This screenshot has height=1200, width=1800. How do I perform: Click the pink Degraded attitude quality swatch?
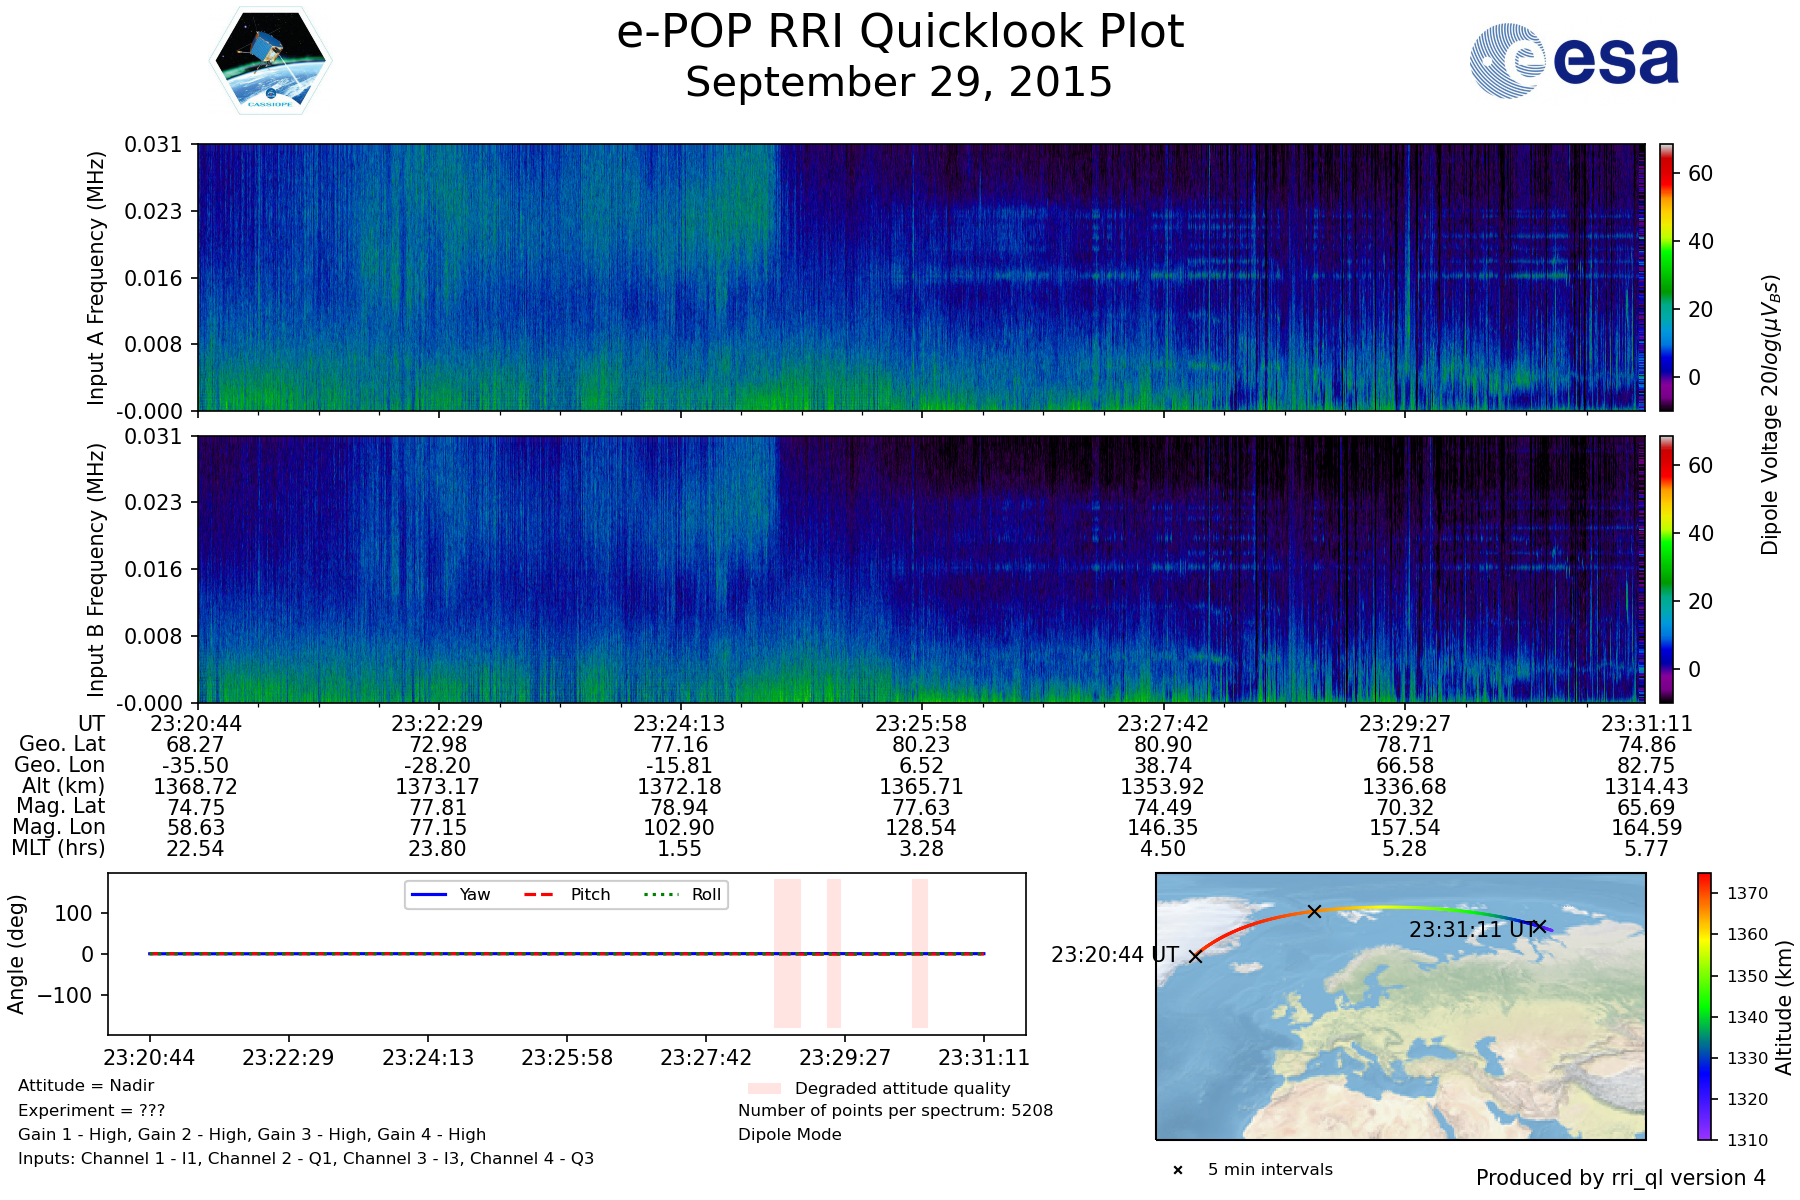coord(764,1088)
